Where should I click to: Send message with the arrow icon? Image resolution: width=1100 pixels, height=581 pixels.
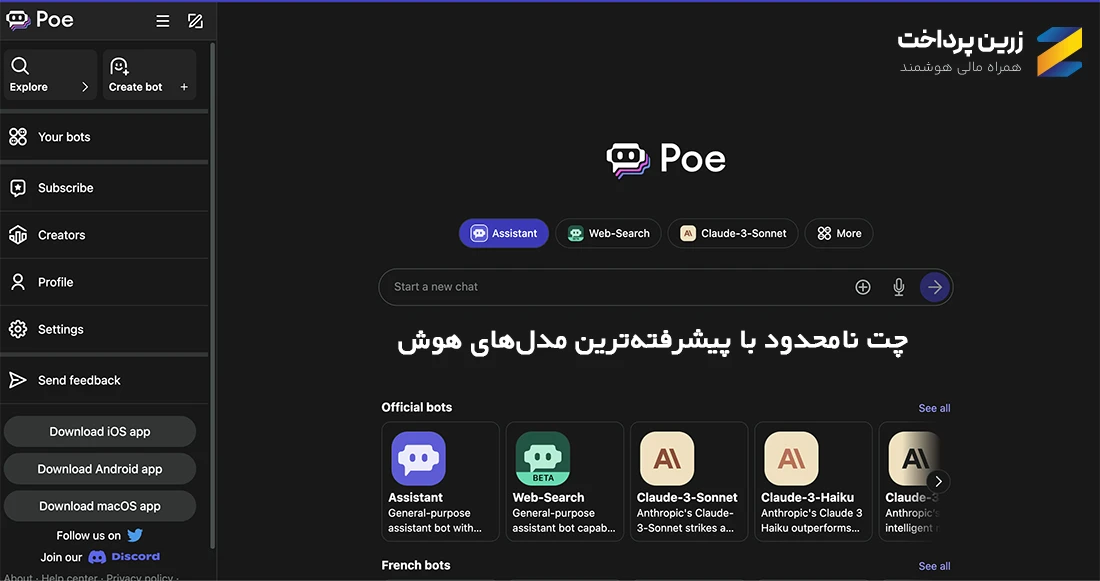[934, 286]
